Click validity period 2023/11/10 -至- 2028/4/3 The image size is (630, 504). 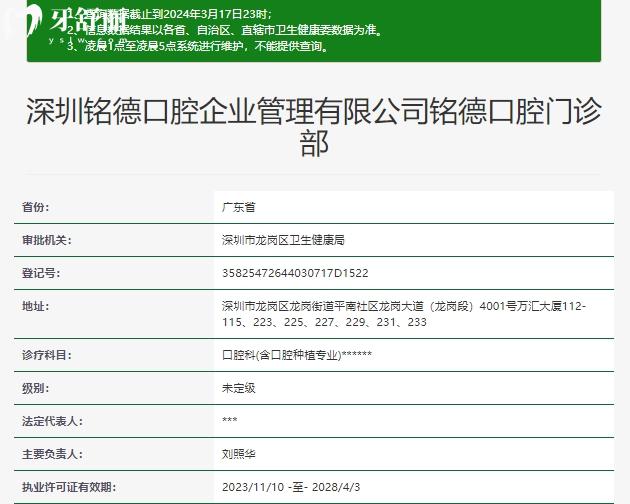[x=291, y=487]
